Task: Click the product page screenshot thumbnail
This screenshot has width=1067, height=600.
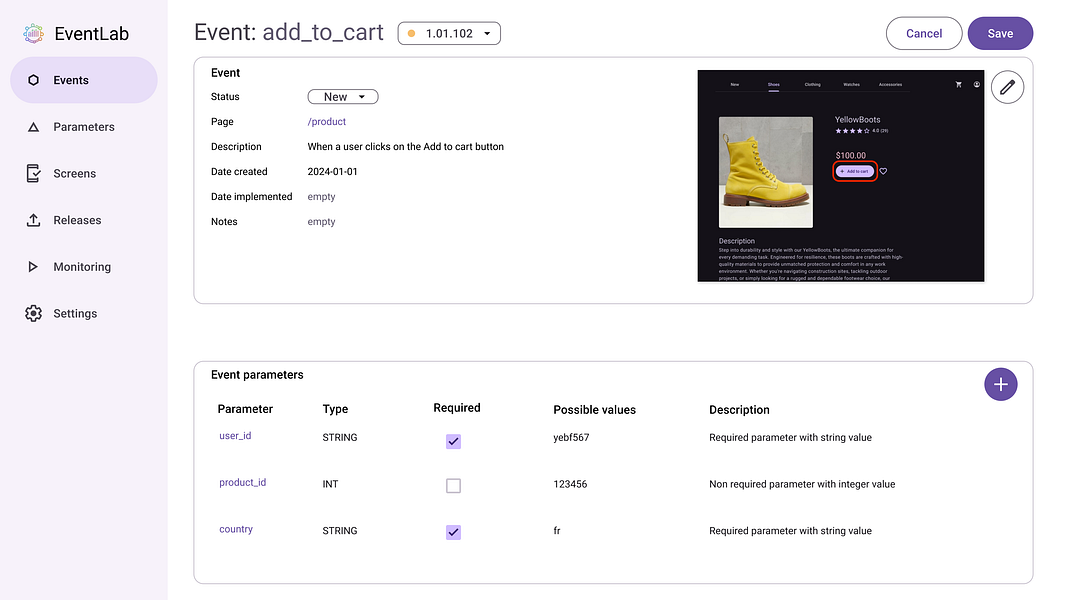Action: [840, 176]
